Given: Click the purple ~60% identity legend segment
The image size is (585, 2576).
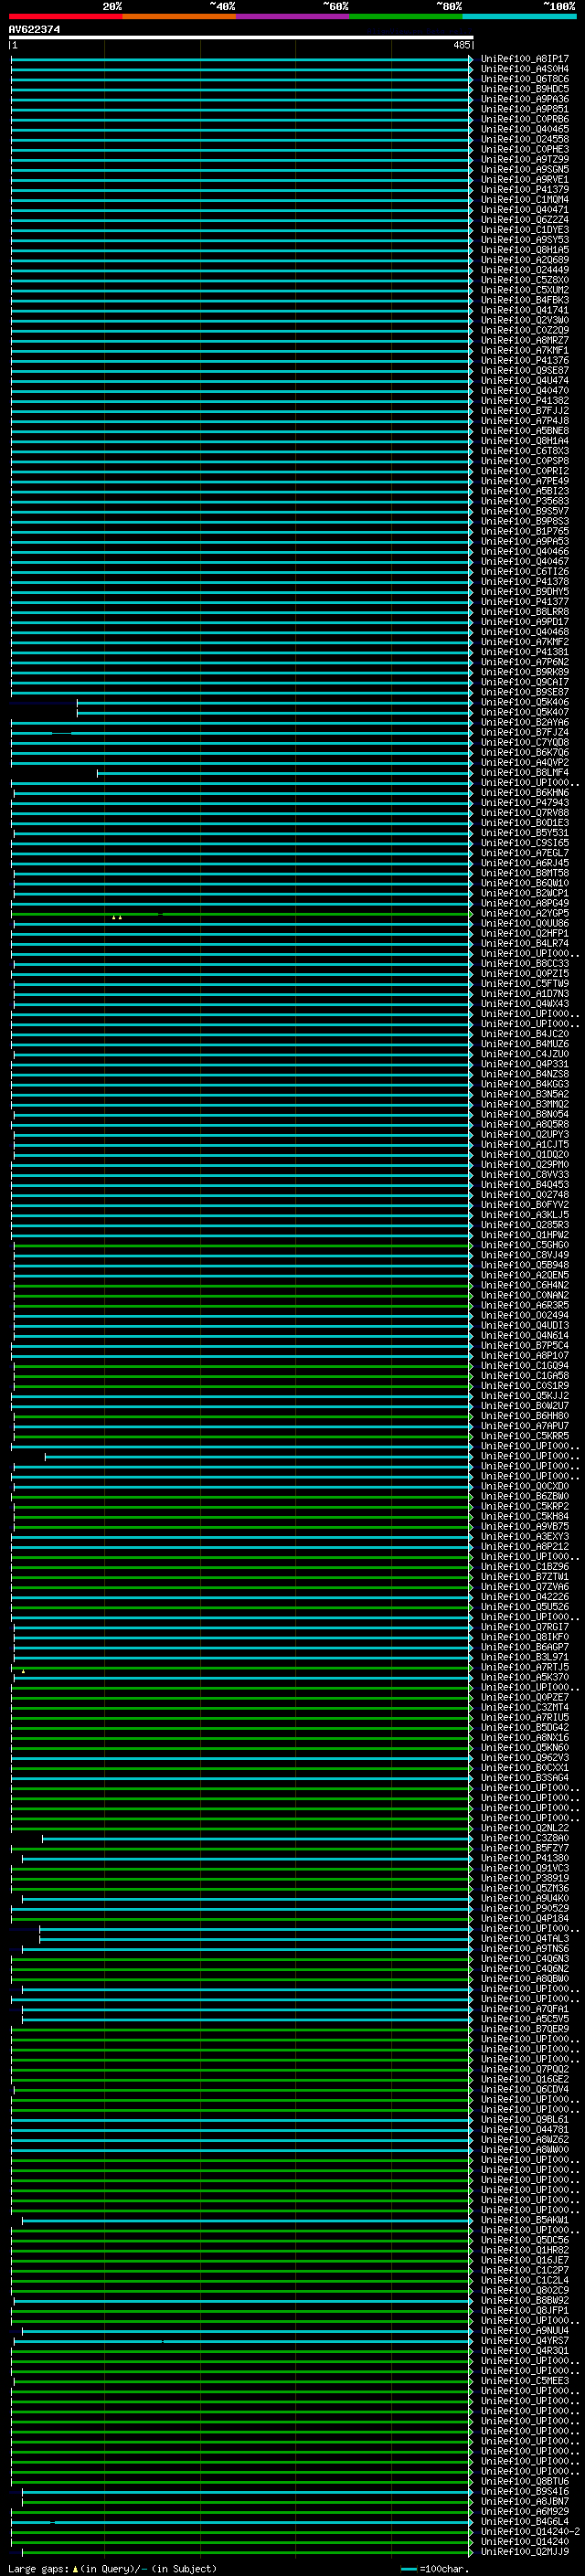Looking at the screenshot, I should tap(292, 16).
